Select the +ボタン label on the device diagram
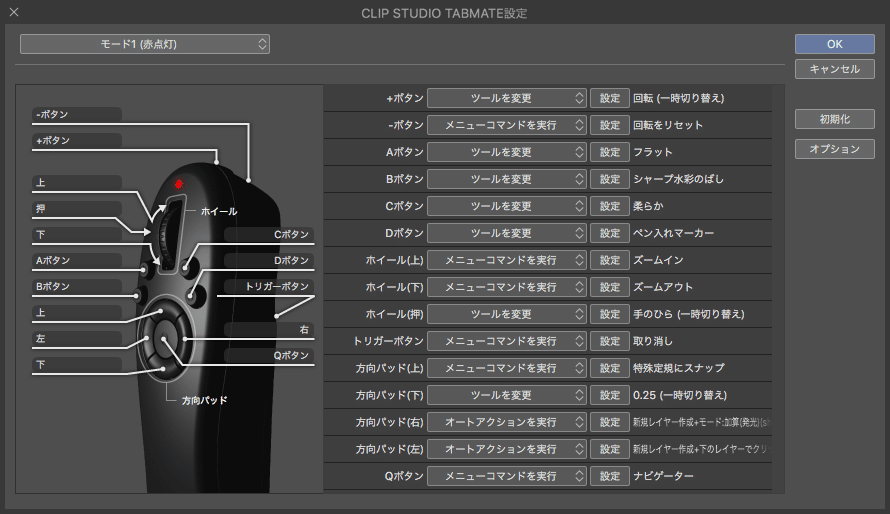This screenshot has height=514, width=890. tap(77, 140)
